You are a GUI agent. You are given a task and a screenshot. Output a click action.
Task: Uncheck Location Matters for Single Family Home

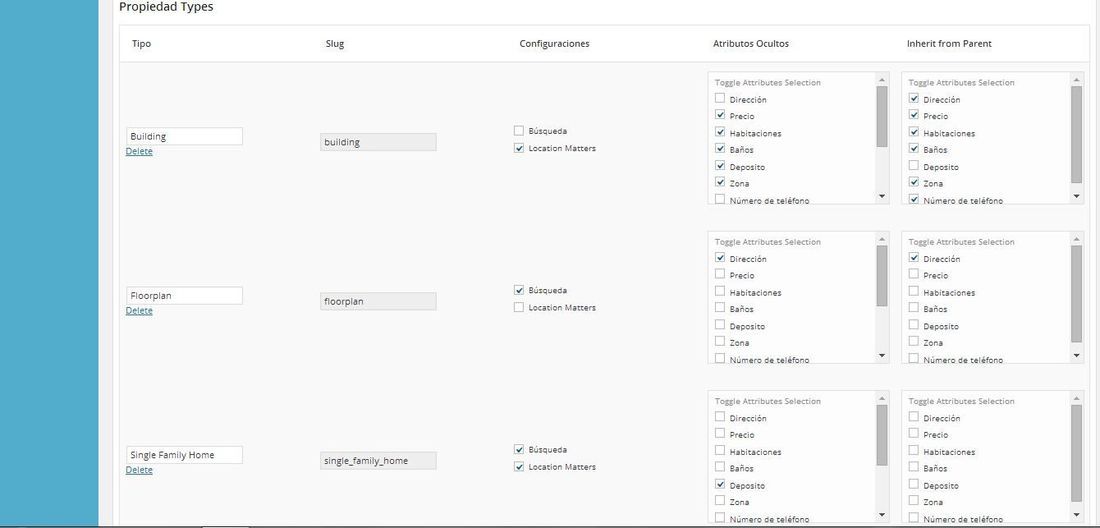(518, 466)
